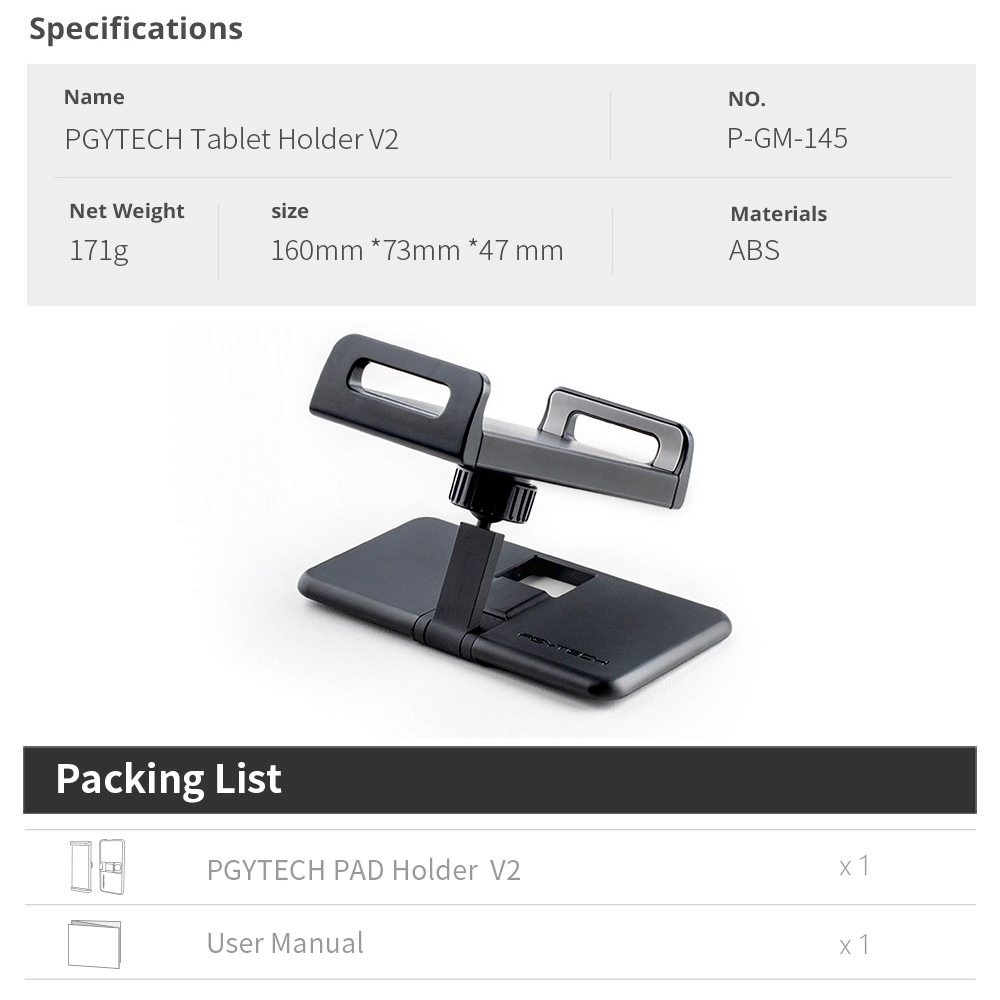Screen dimensions: 1000x1000
Task: Click the Name label in specifications
Action: point(94,97)
